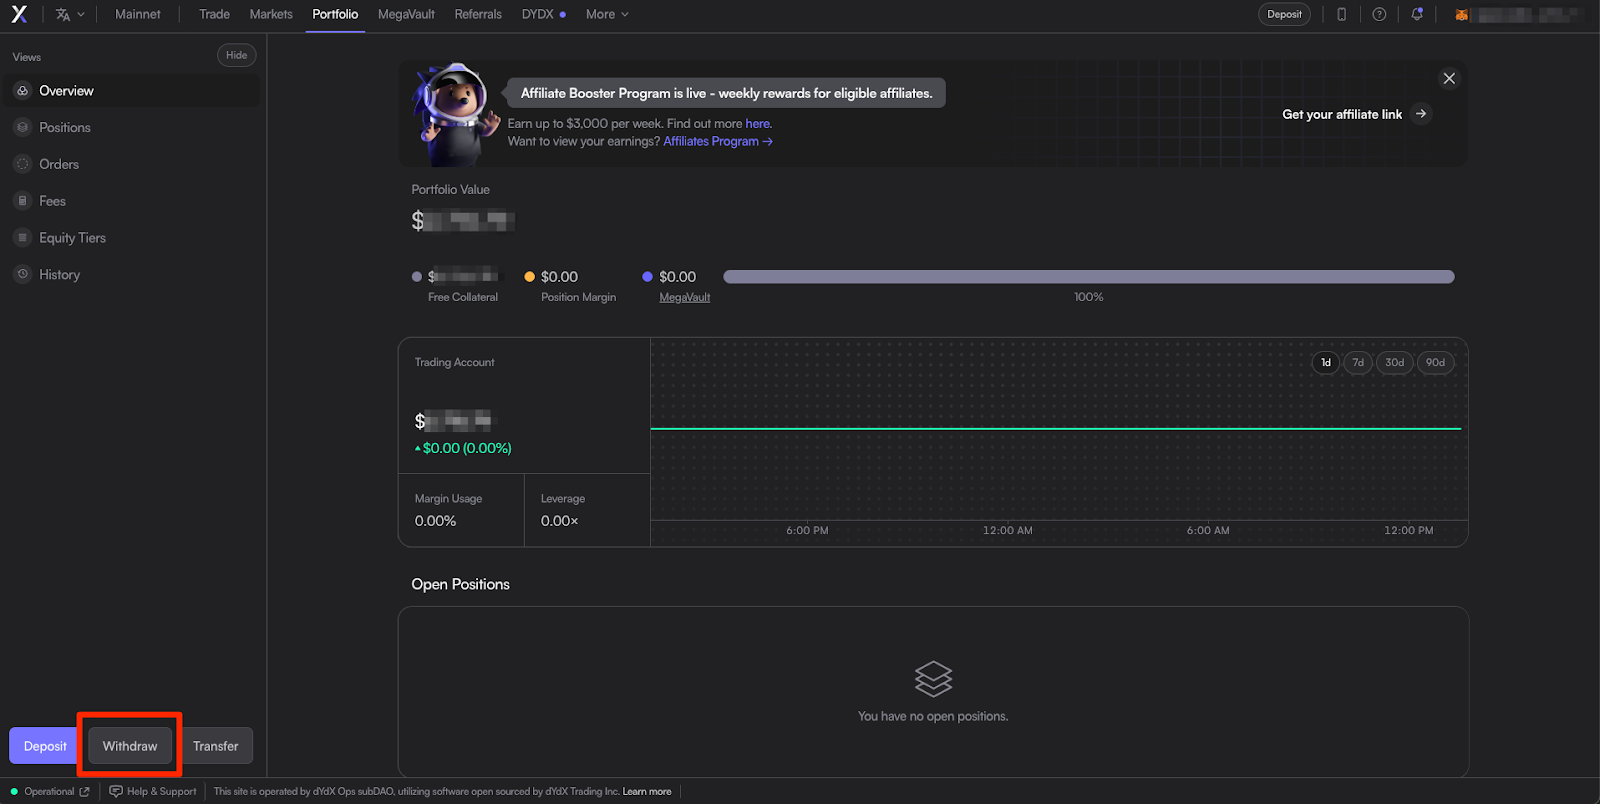Click the Margin Usage 0.00% value

tap(436, 521)
